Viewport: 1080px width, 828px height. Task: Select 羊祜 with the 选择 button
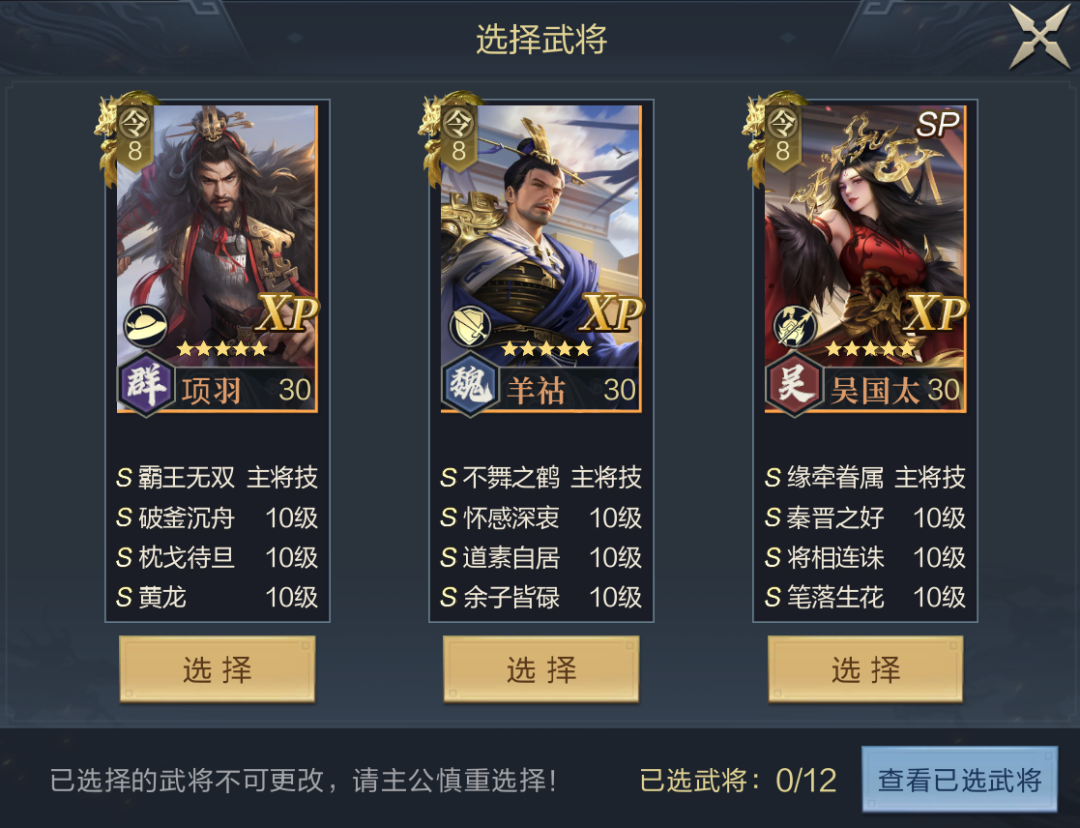point(541,670)
